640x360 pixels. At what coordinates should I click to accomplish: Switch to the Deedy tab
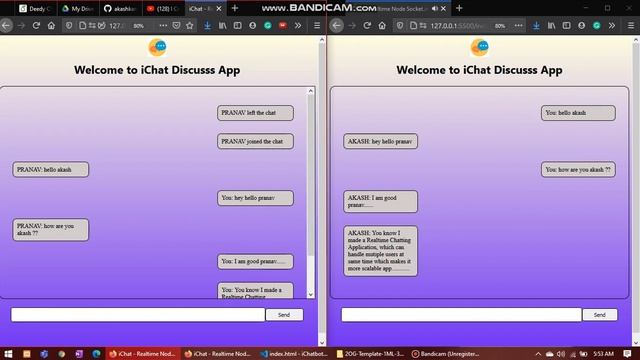point(35,9)
